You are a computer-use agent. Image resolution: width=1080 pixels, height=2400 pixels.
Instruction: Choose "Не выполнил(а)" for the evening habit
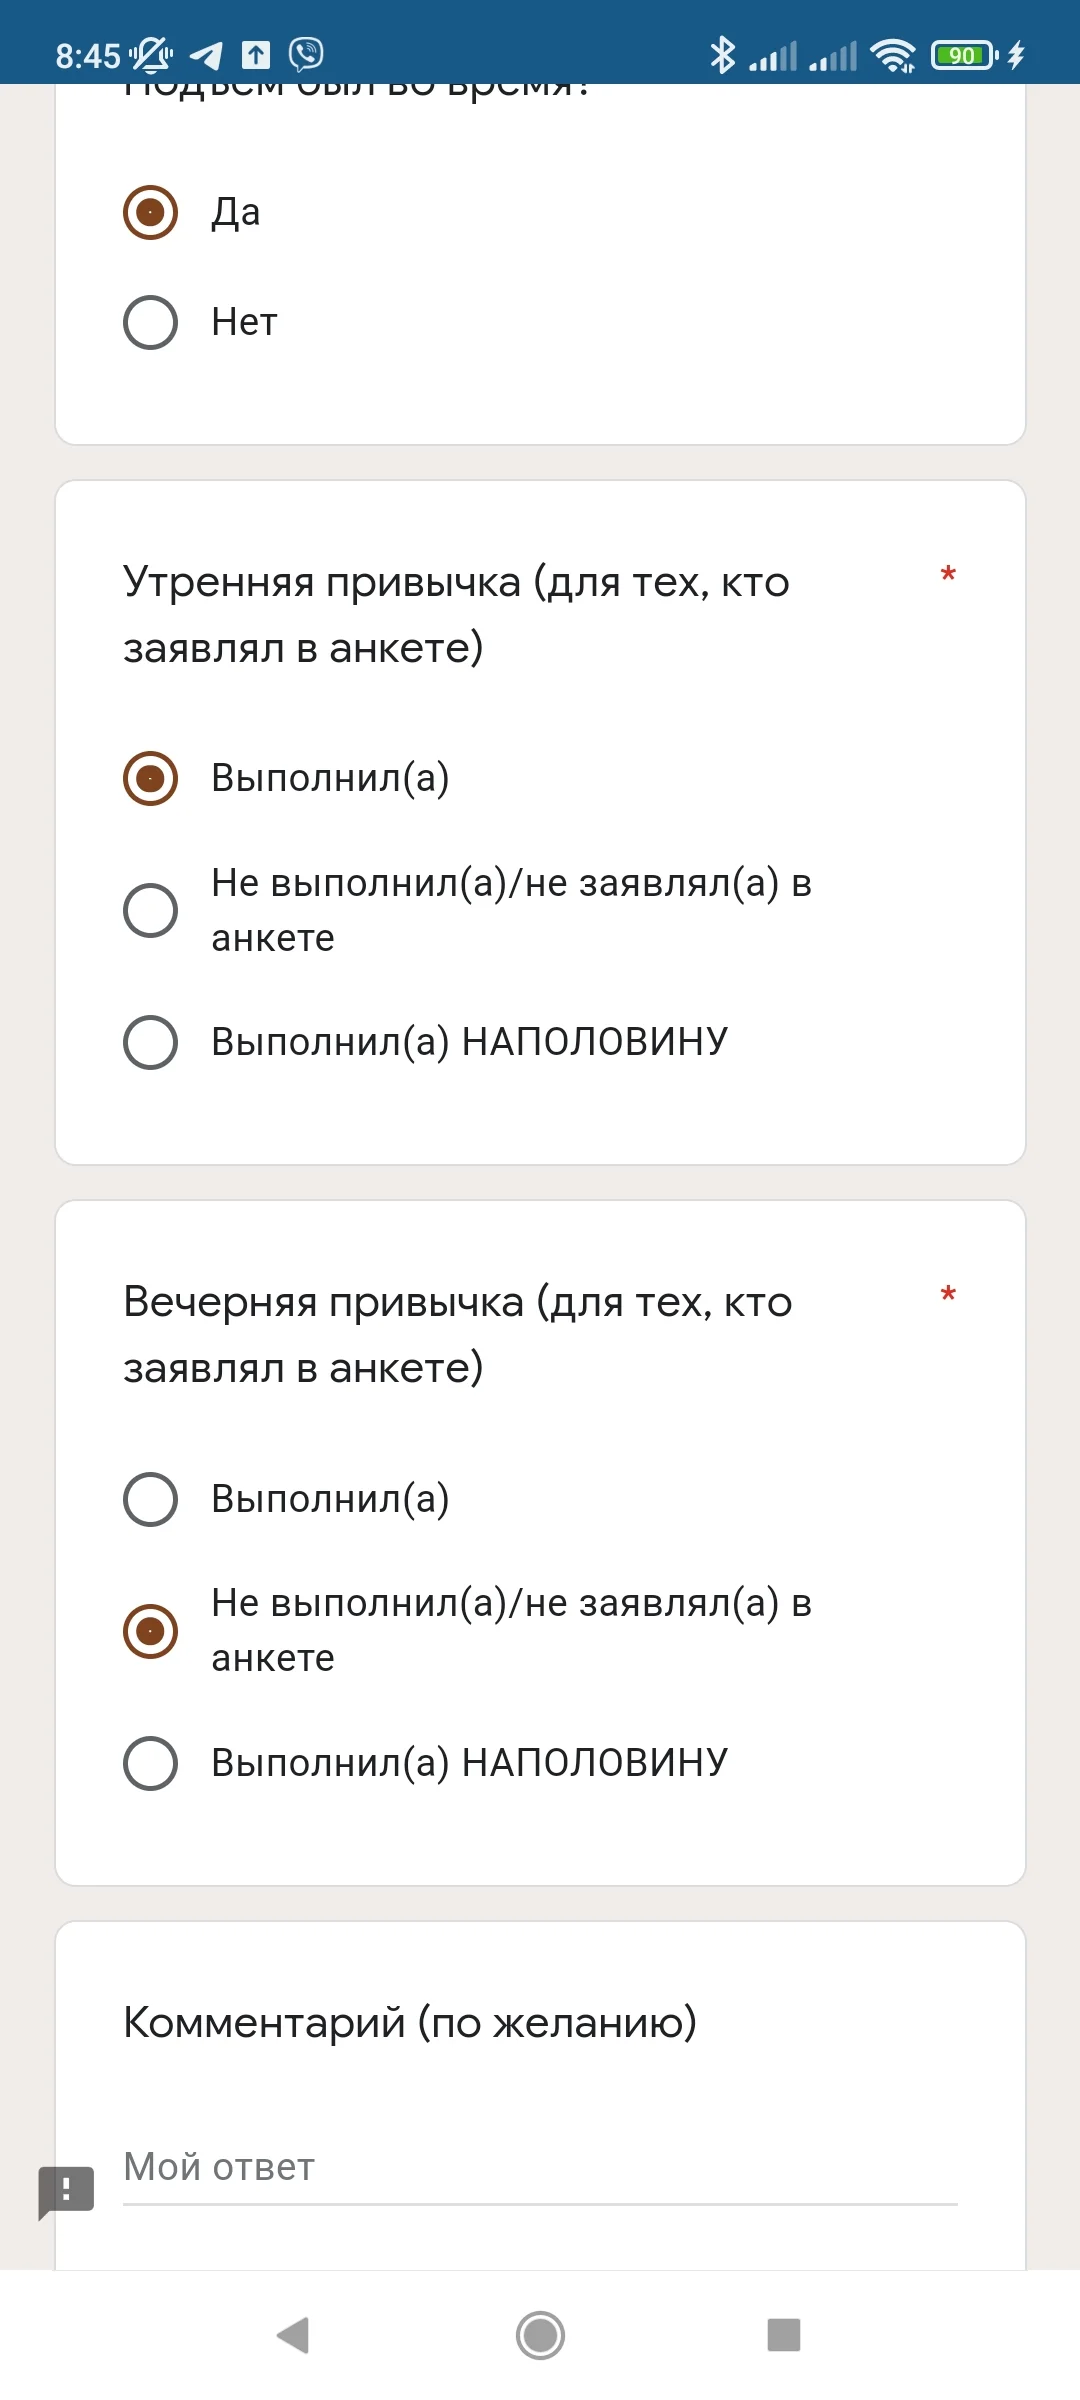tap(151, 1631)
